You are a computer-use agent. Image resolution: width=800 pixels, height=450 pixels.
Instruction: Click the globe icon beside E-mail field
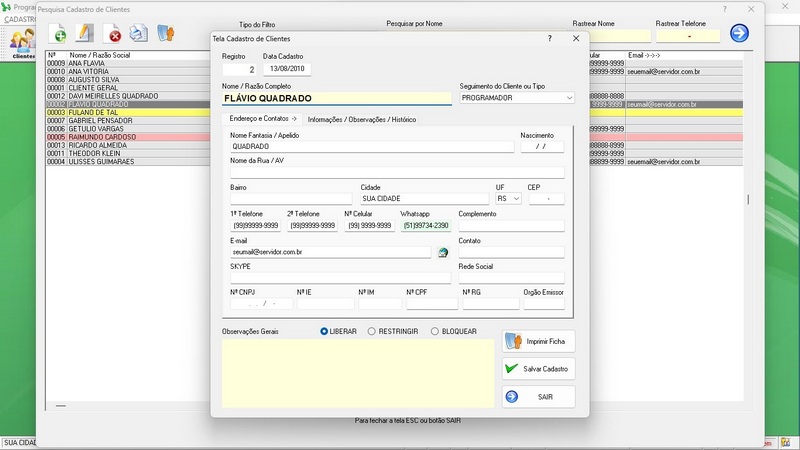[443, 252]
